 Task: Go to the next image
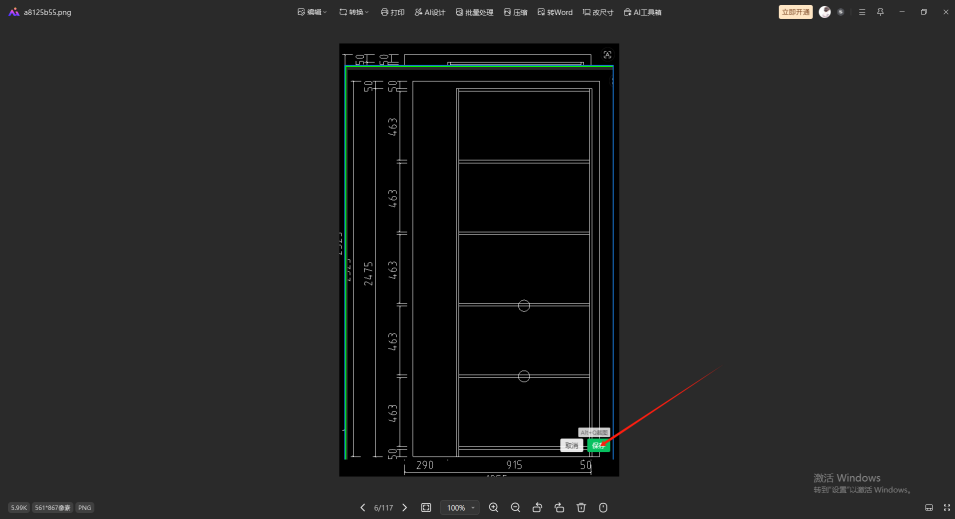pos(404,507)
